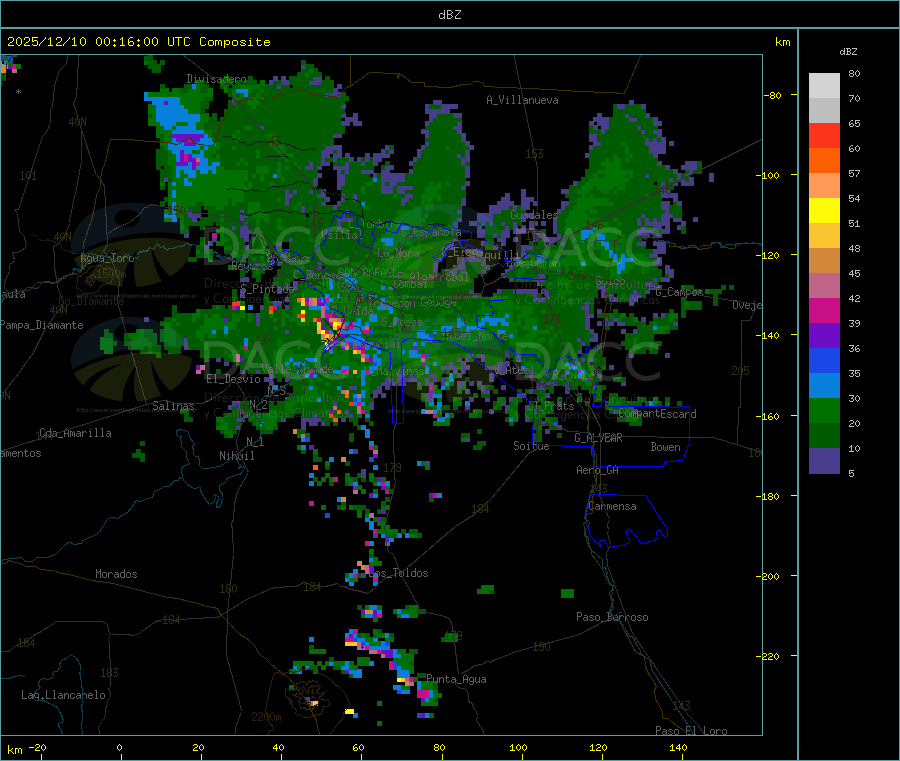Viewport: 900px width, 761px height.
Task: Click the Pampa_Diamante map label
Action: tap(42, 325)
